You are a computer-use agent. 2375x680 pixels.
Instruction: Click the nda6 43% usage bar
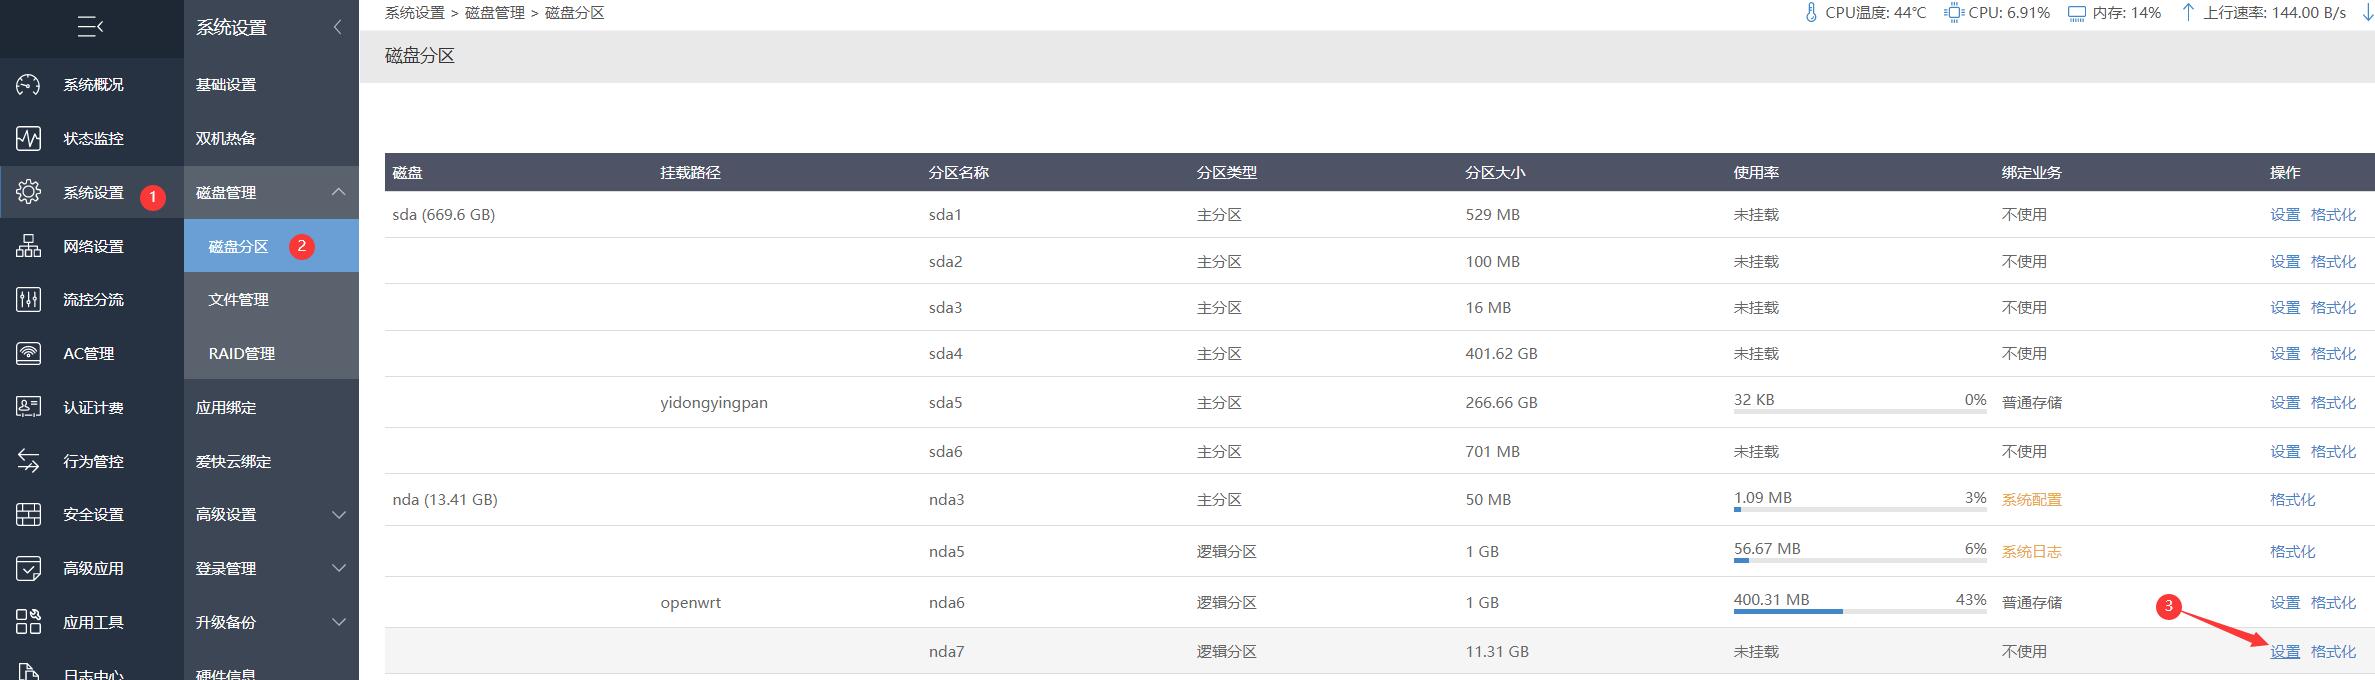tap(1860, 611)
